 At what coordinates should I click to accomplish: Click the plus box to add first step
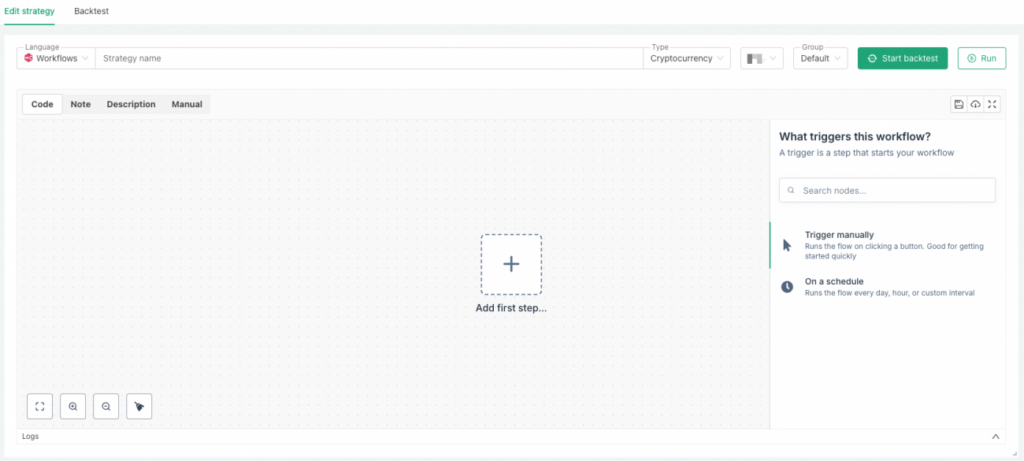pyautogui.click(x=511, y=264)
